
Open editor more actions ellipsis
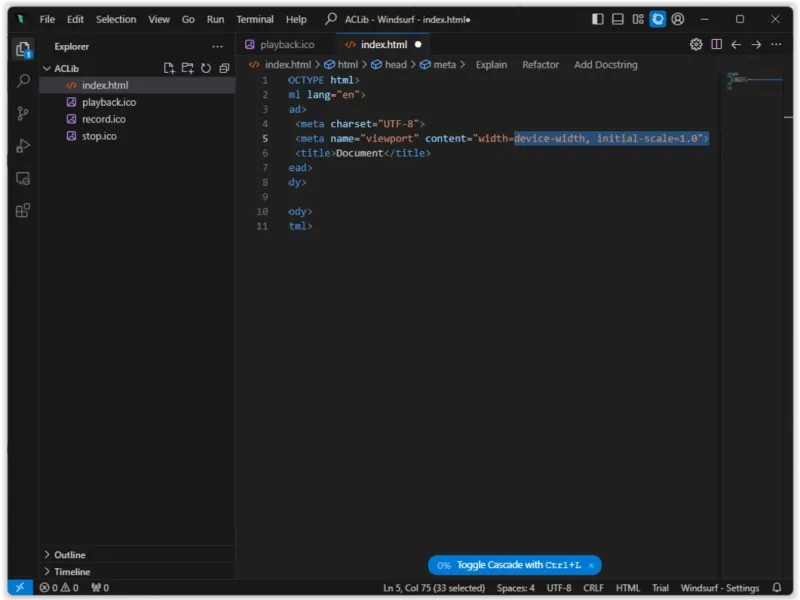[x=776, y=45]
